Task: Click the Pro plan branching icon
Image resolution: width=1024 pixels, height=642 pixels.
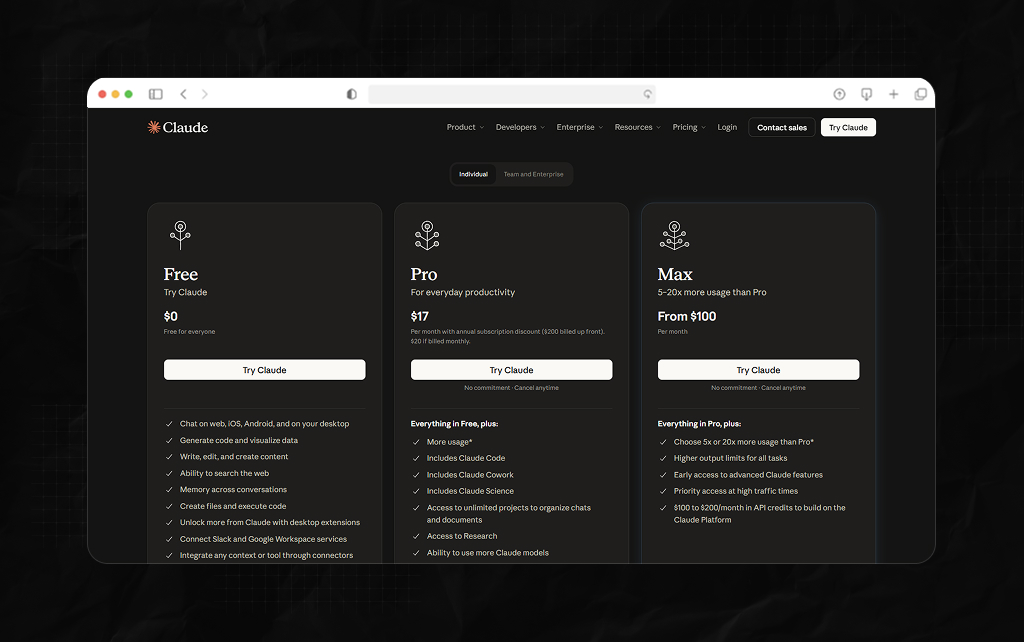Action: [427, 235]
